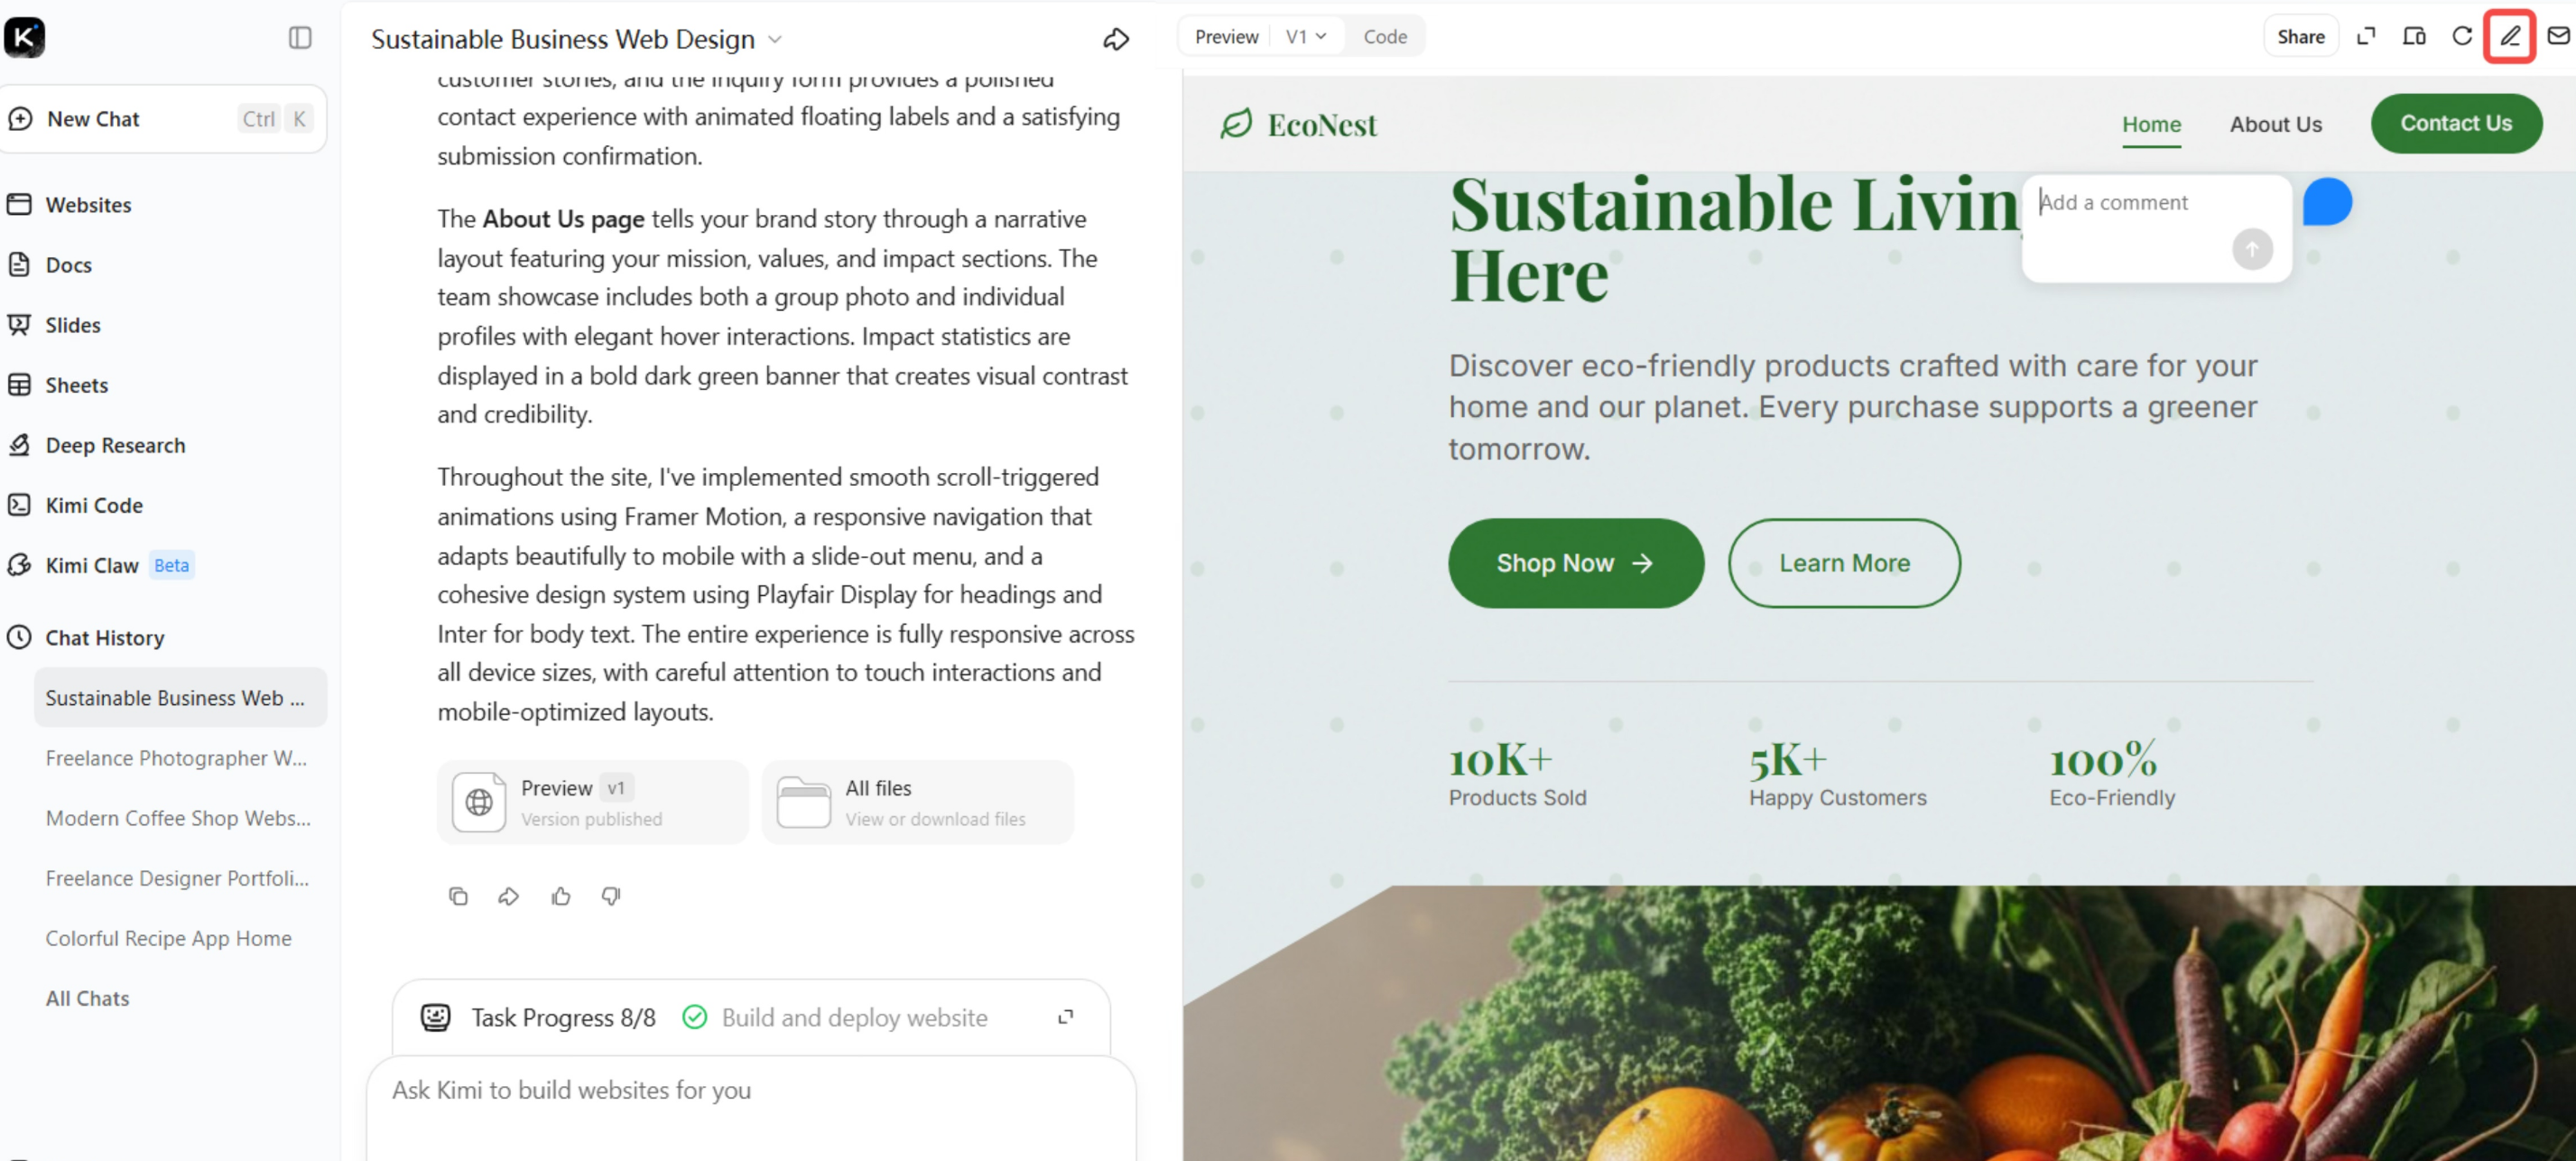The image size is (2576, 1161).
Task: Click the thumbs down feedback icon
Action: tap(611, 896)
